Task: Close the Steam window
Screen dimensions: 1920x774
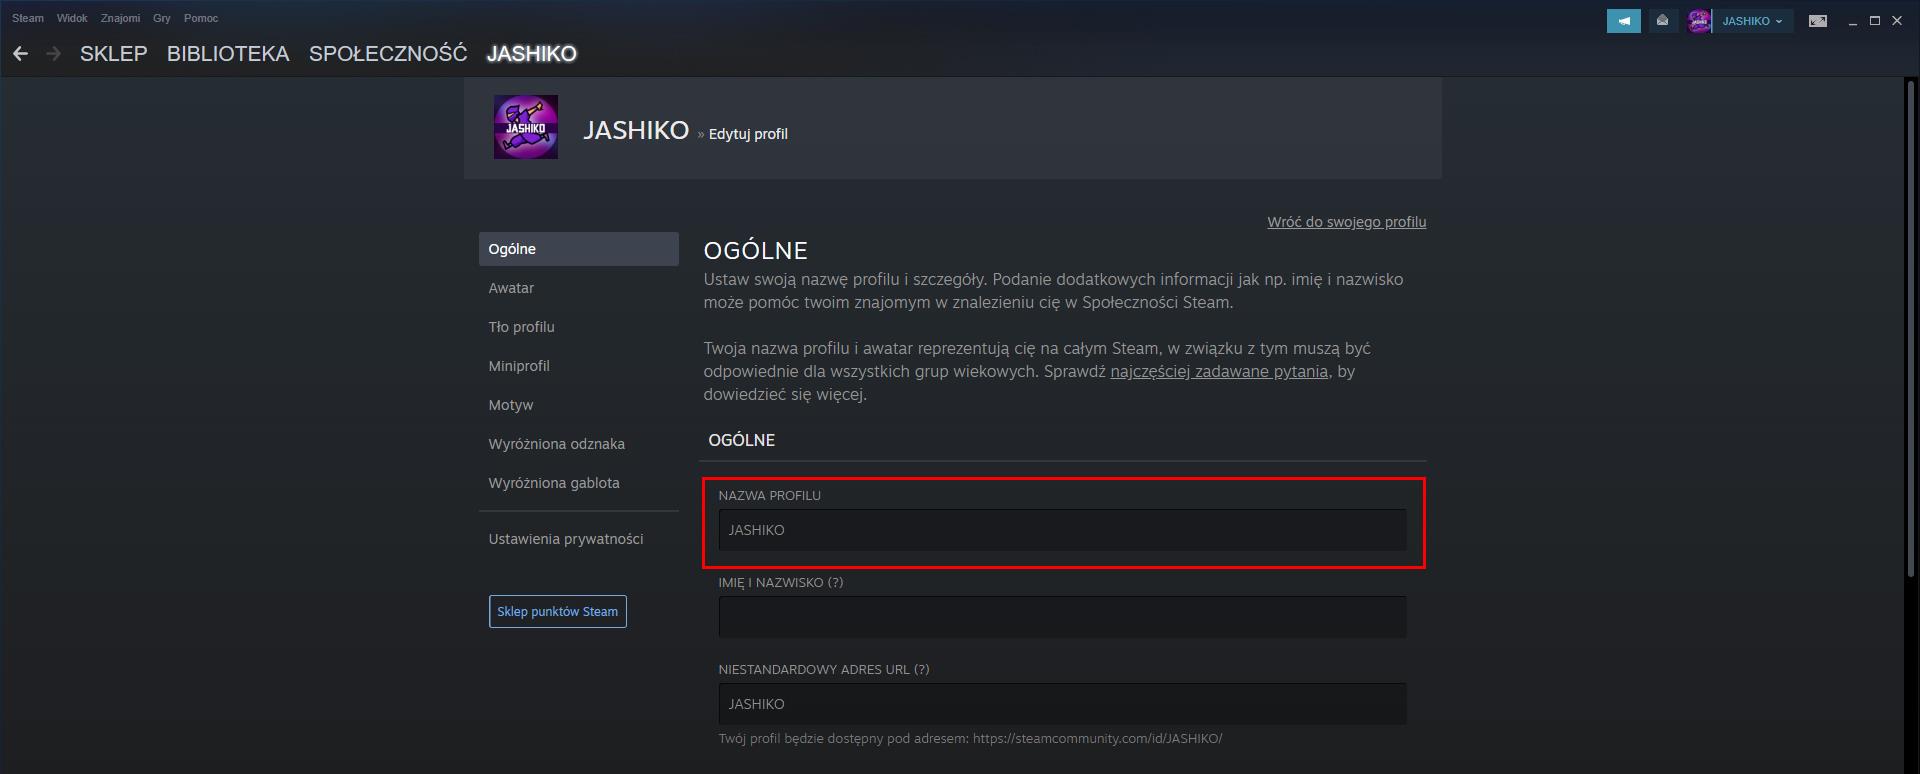Action: point(1897,21)
